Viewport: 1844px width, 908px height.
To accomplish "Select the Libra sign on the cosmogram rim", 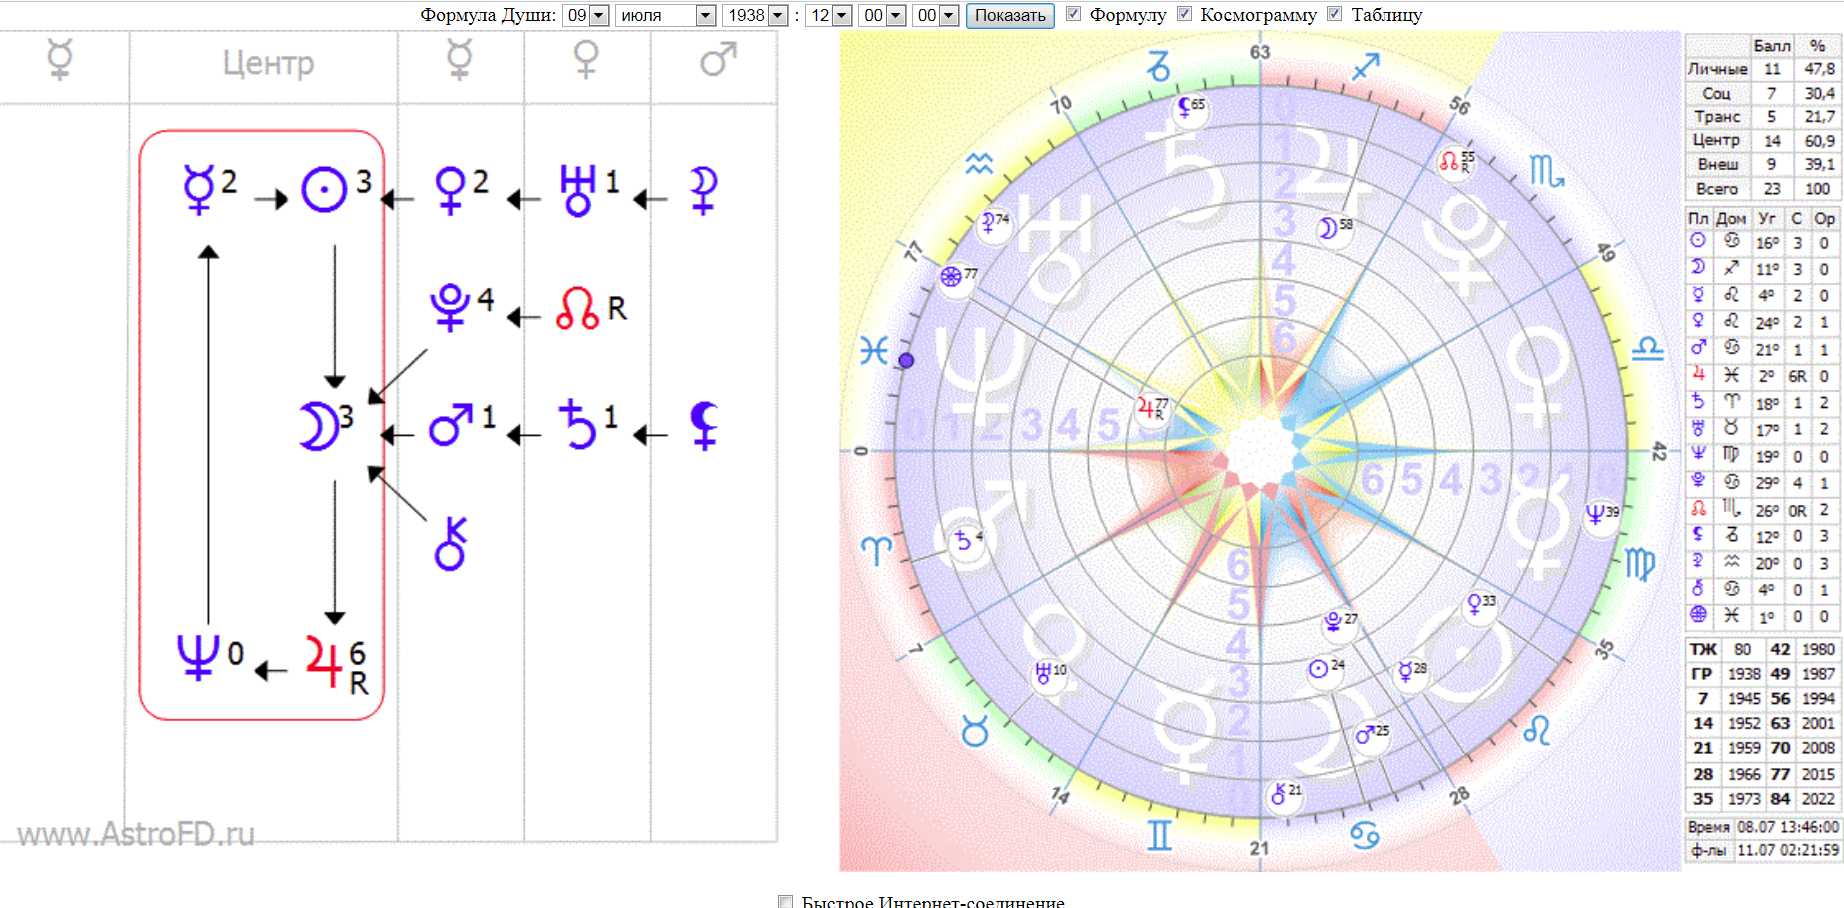I will click(1648, 348).
